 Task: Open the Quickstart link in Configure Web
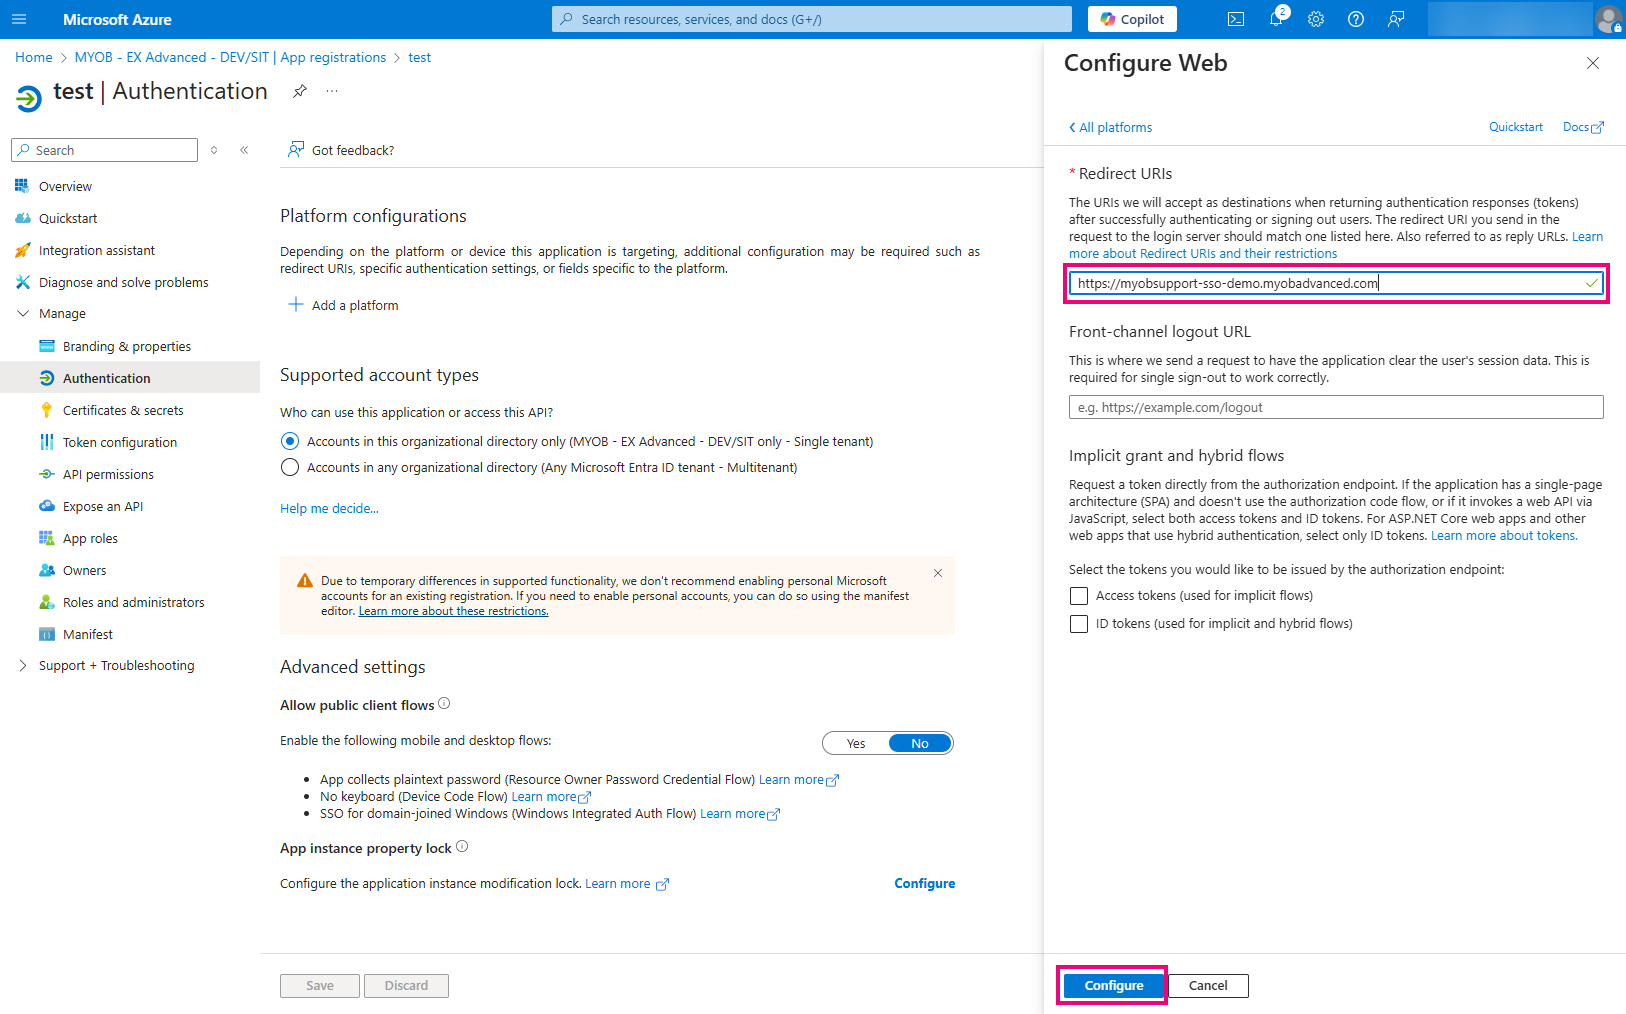pyautogui.click(x=1516, y=127)
